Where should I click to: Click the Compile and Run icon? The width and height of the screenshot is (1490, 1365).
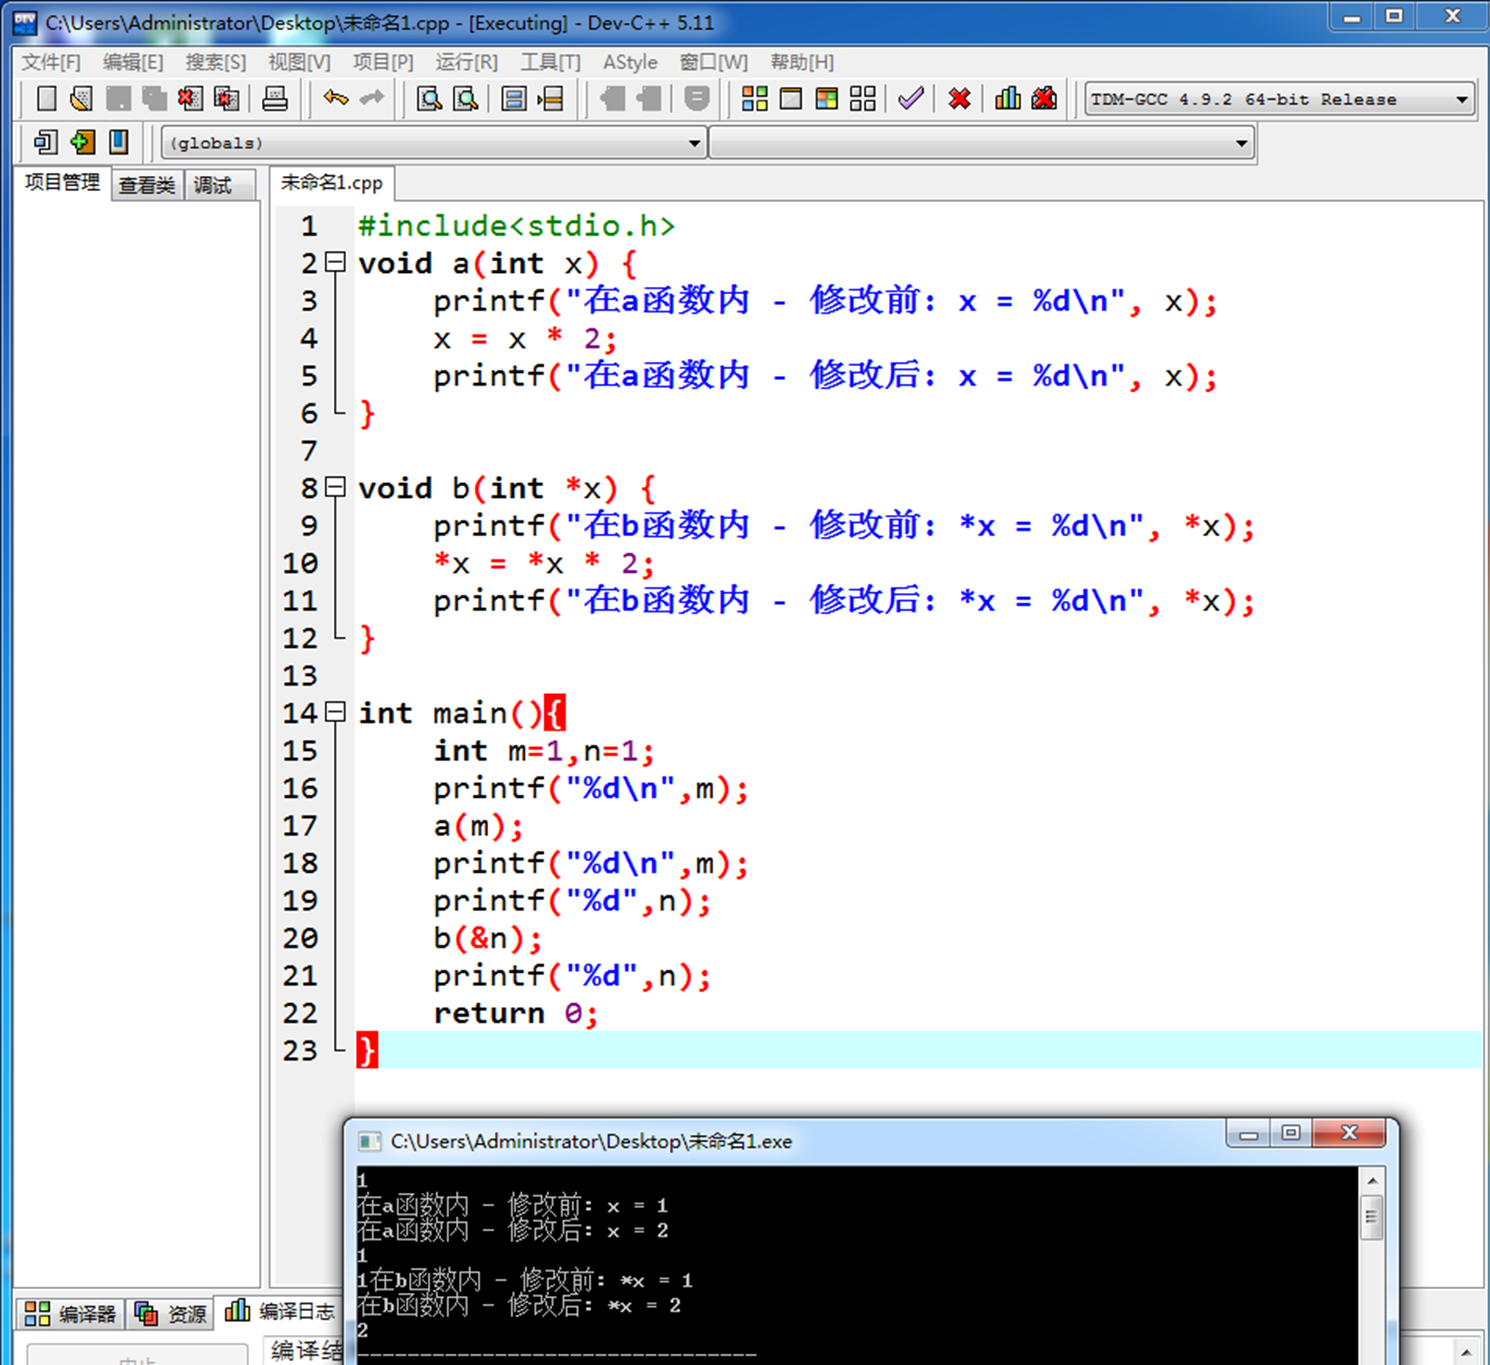click(827, 99)
